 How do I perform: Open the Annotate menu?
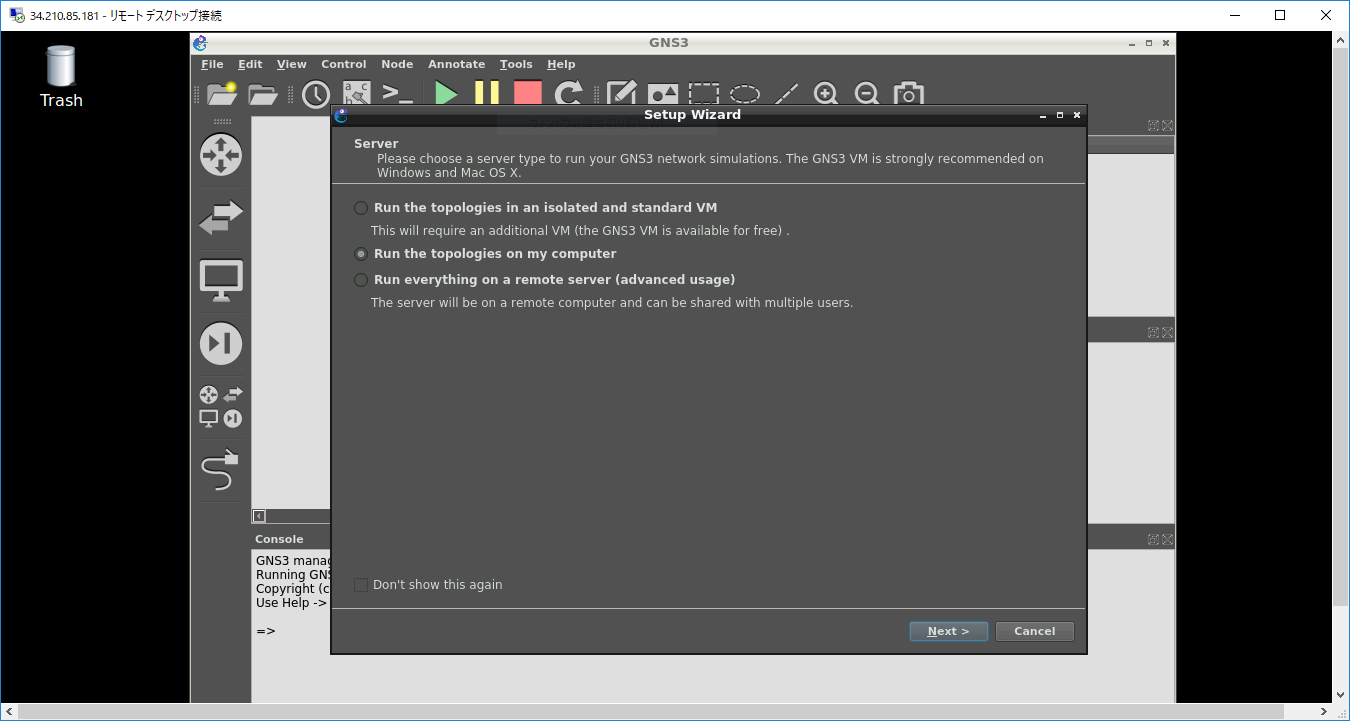pos(457,64)
